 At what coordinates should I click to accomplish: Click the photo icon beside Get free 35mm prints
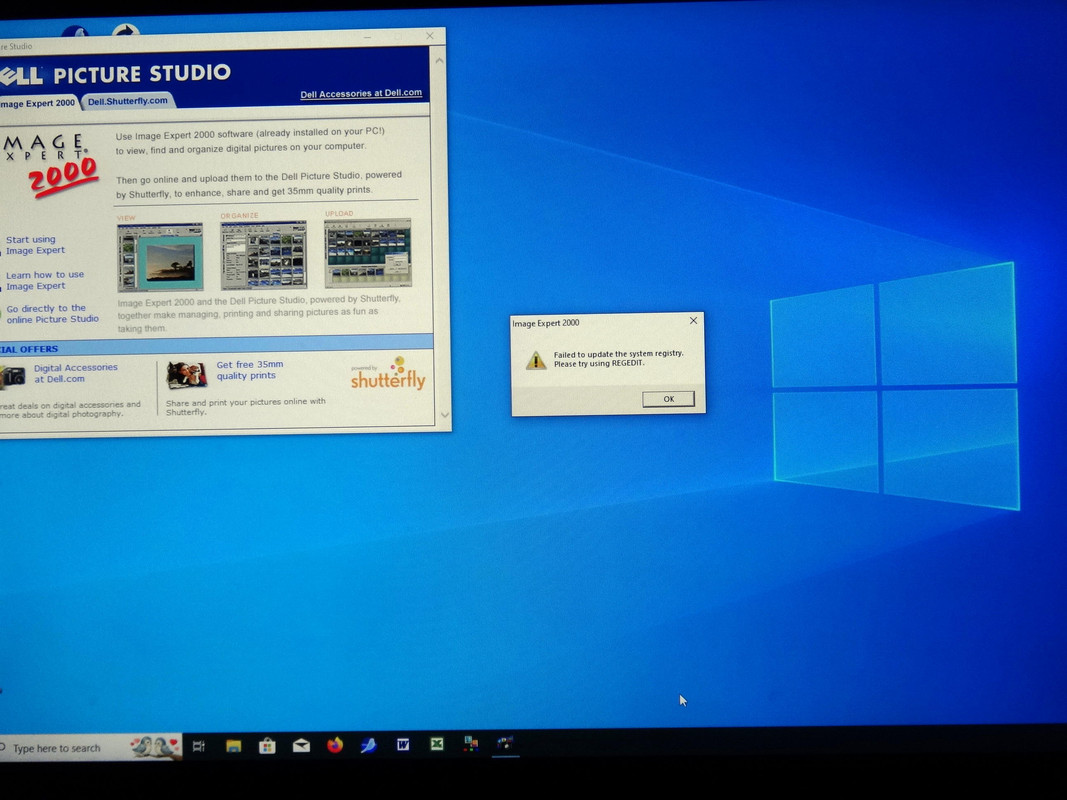tap(186, 374)
